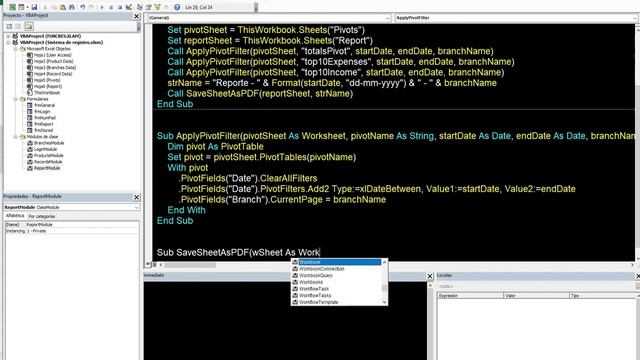The width and height of the screenshot is (640, 360).
Task: Click the blue Help question mark icon
Action: 177,7
